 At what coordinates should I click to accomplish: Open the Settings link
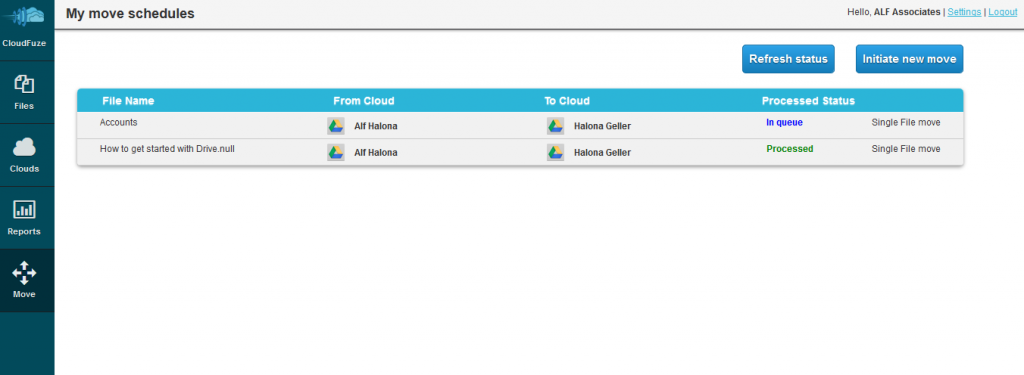pyautogui.click(x=964, y=12)
